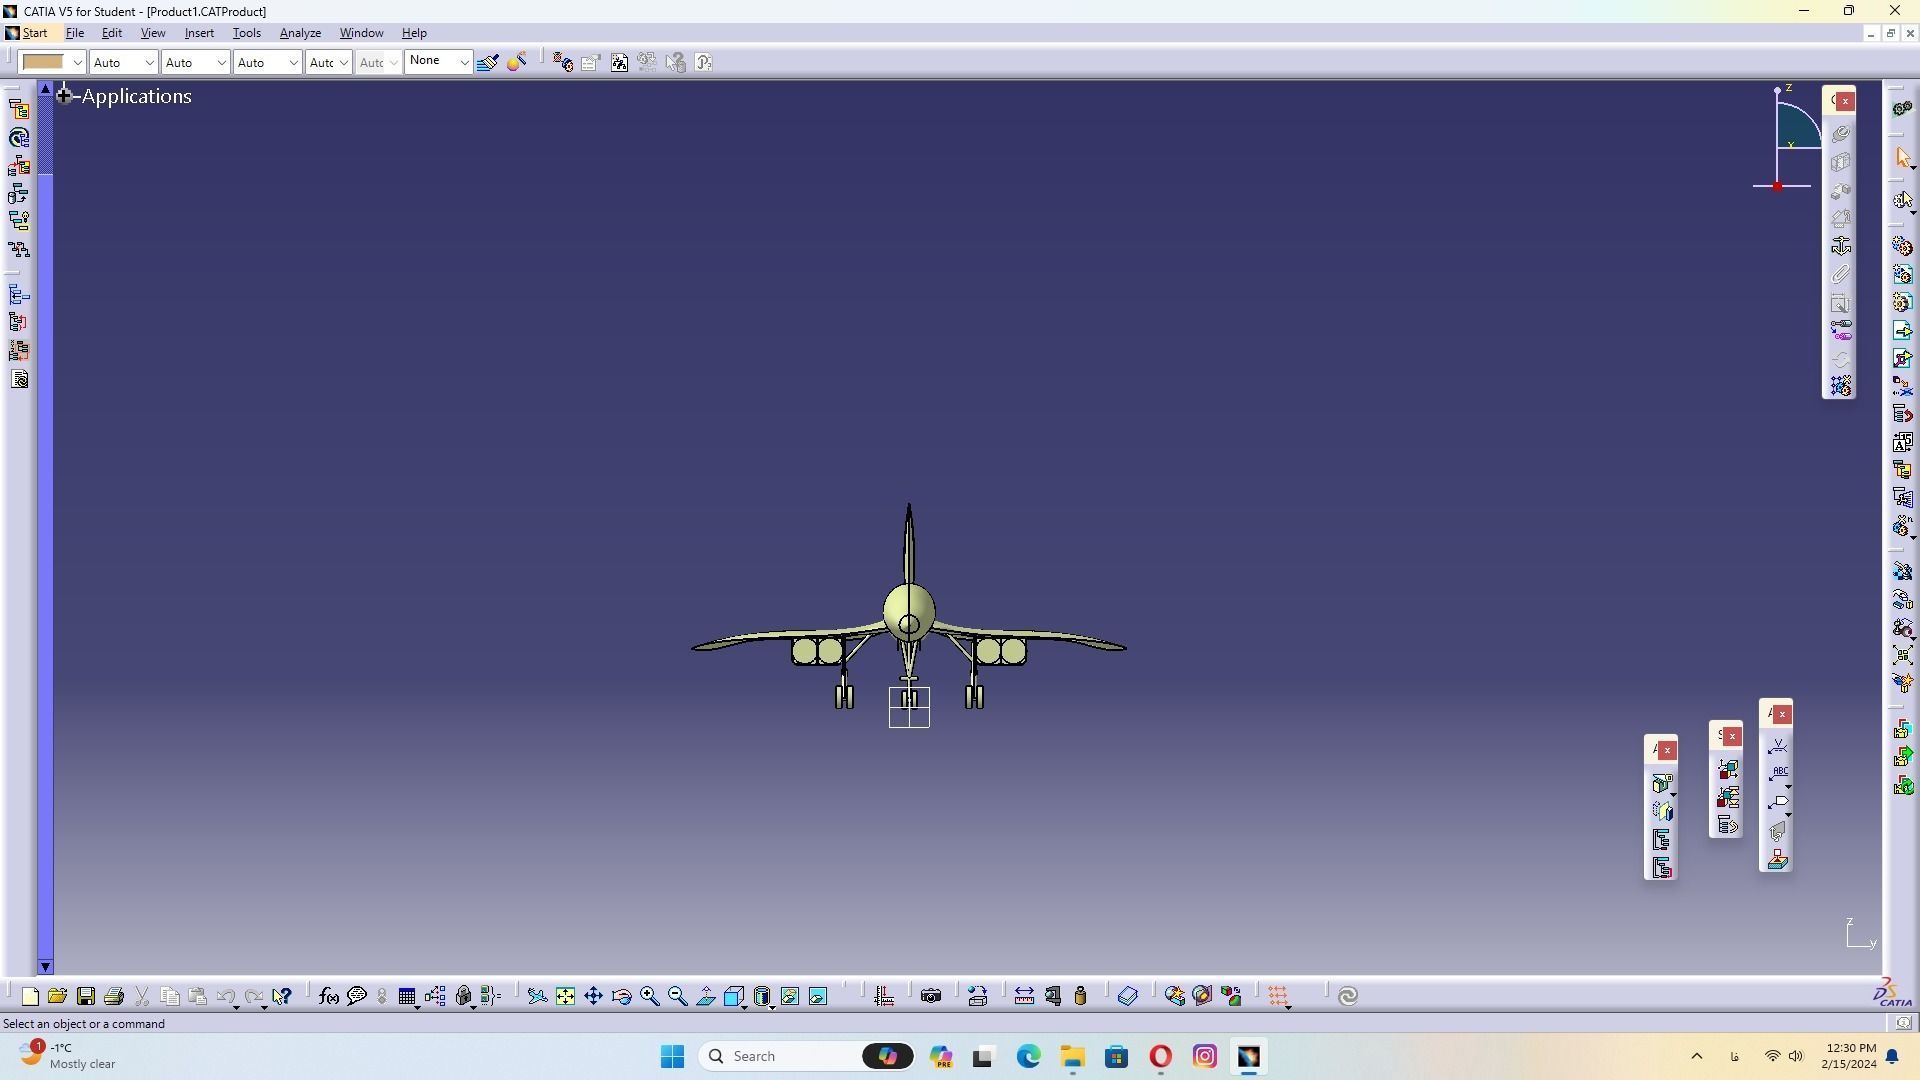Click the Fly mode airplane icon
The height and width of the screenshot is (1080, 1920).
537,996
